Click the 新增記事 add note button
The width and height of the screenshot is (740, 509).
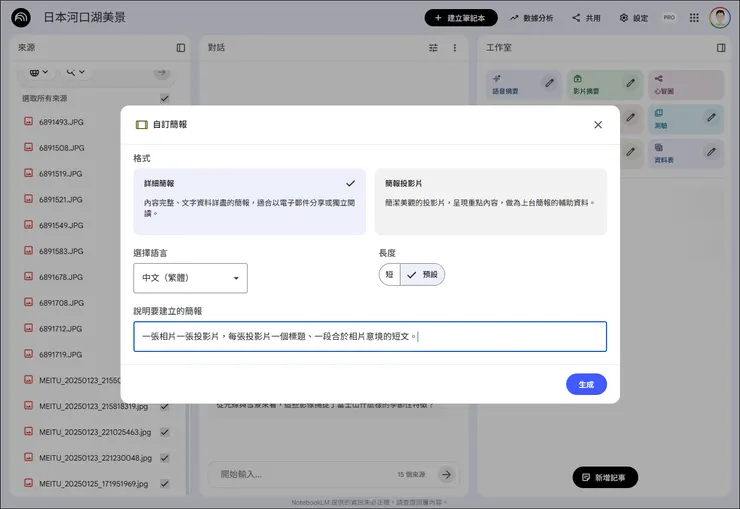605,477
